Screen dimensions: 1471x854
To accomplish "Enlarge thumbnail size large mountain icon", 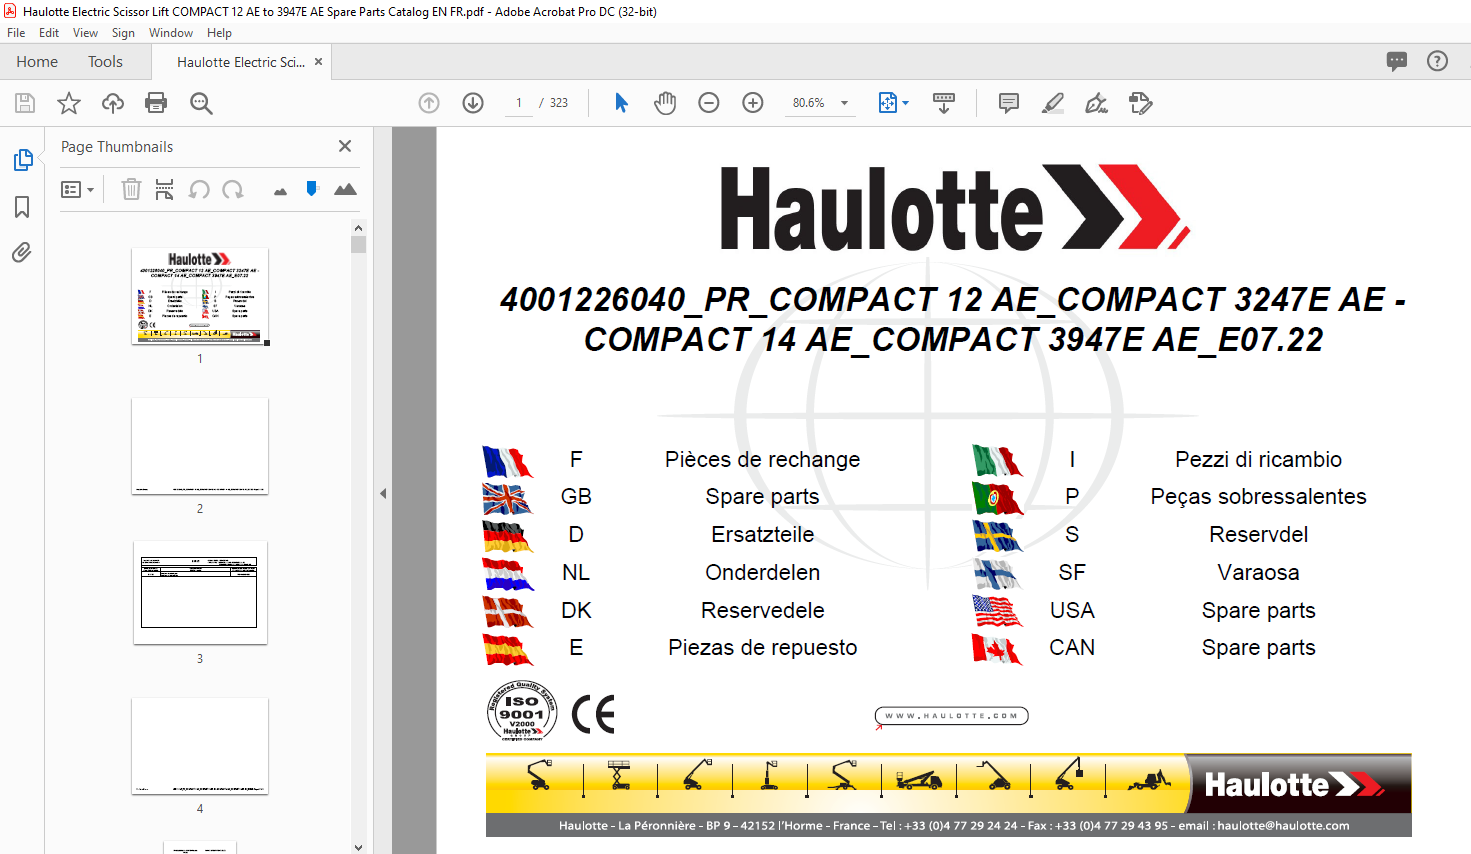I will (345, 189).
